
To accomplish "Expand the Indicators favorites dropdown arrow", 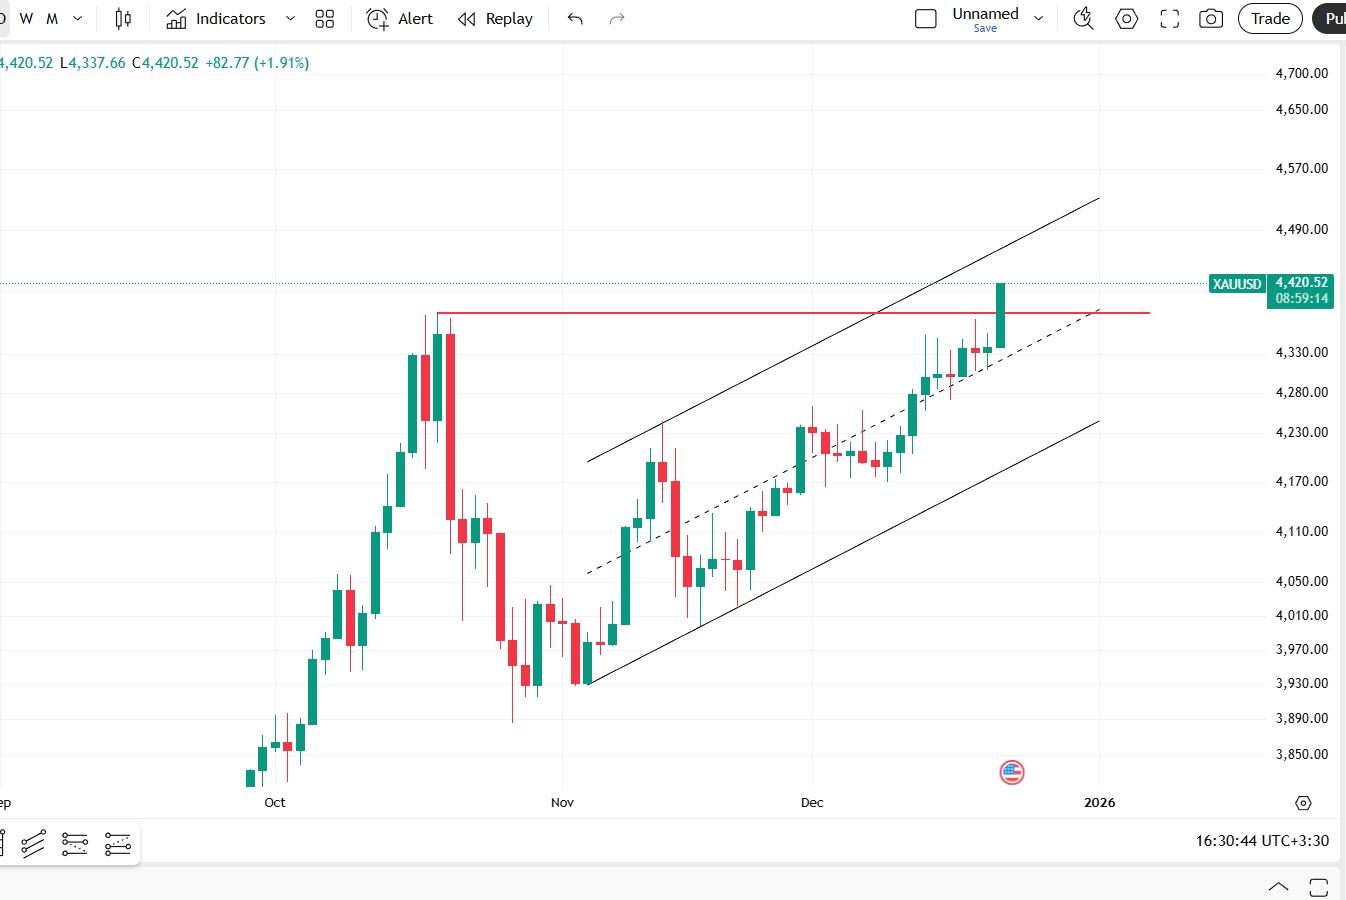I will pos(290,19).
